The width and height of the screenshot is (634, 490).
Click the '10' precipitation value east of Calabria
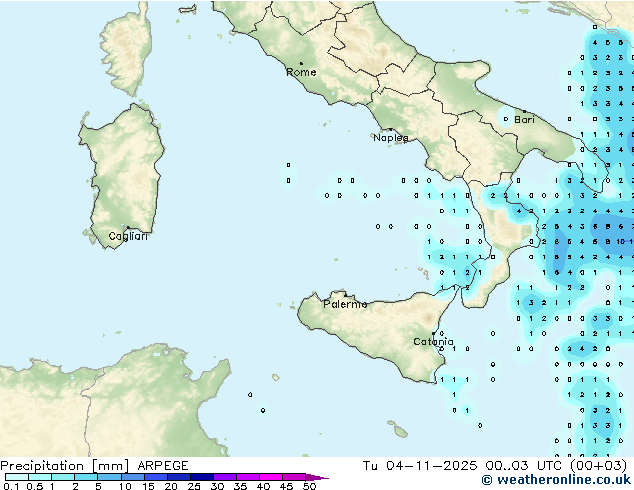[621, 241]
